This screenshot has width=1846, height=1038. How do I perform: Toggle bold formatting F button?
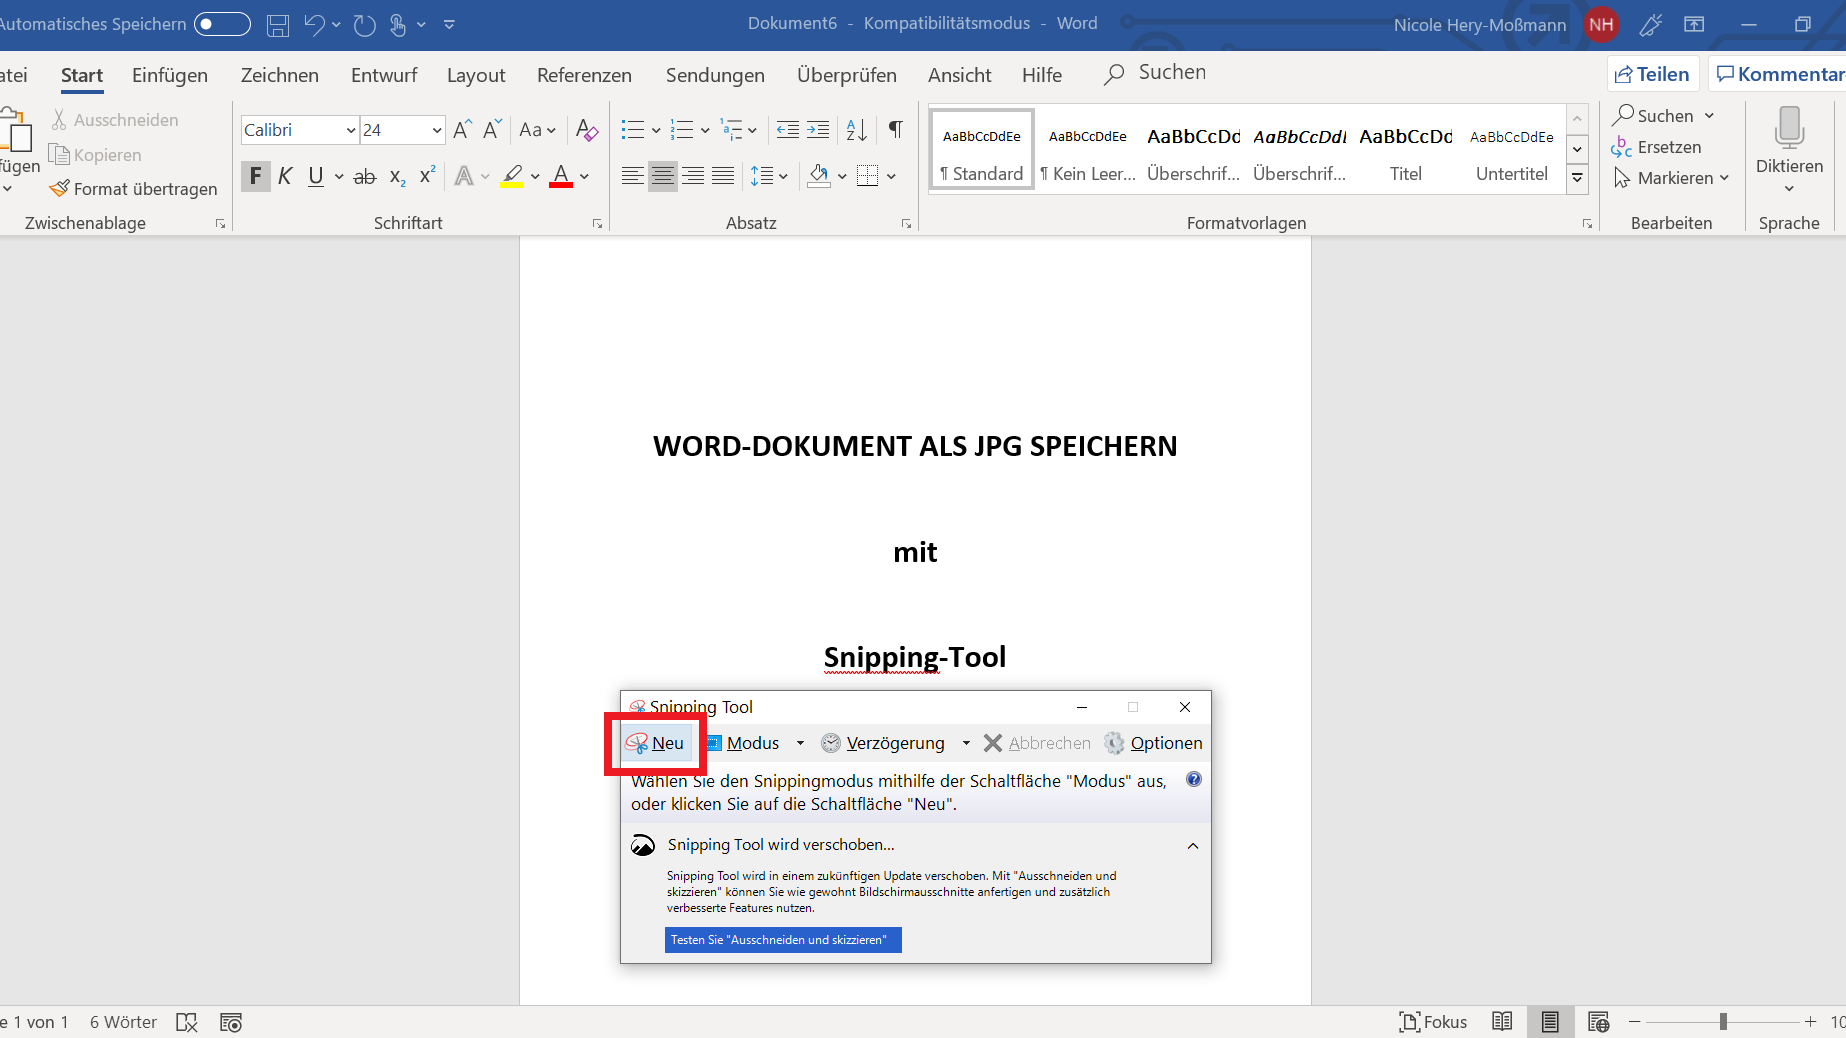click(255, 177)
